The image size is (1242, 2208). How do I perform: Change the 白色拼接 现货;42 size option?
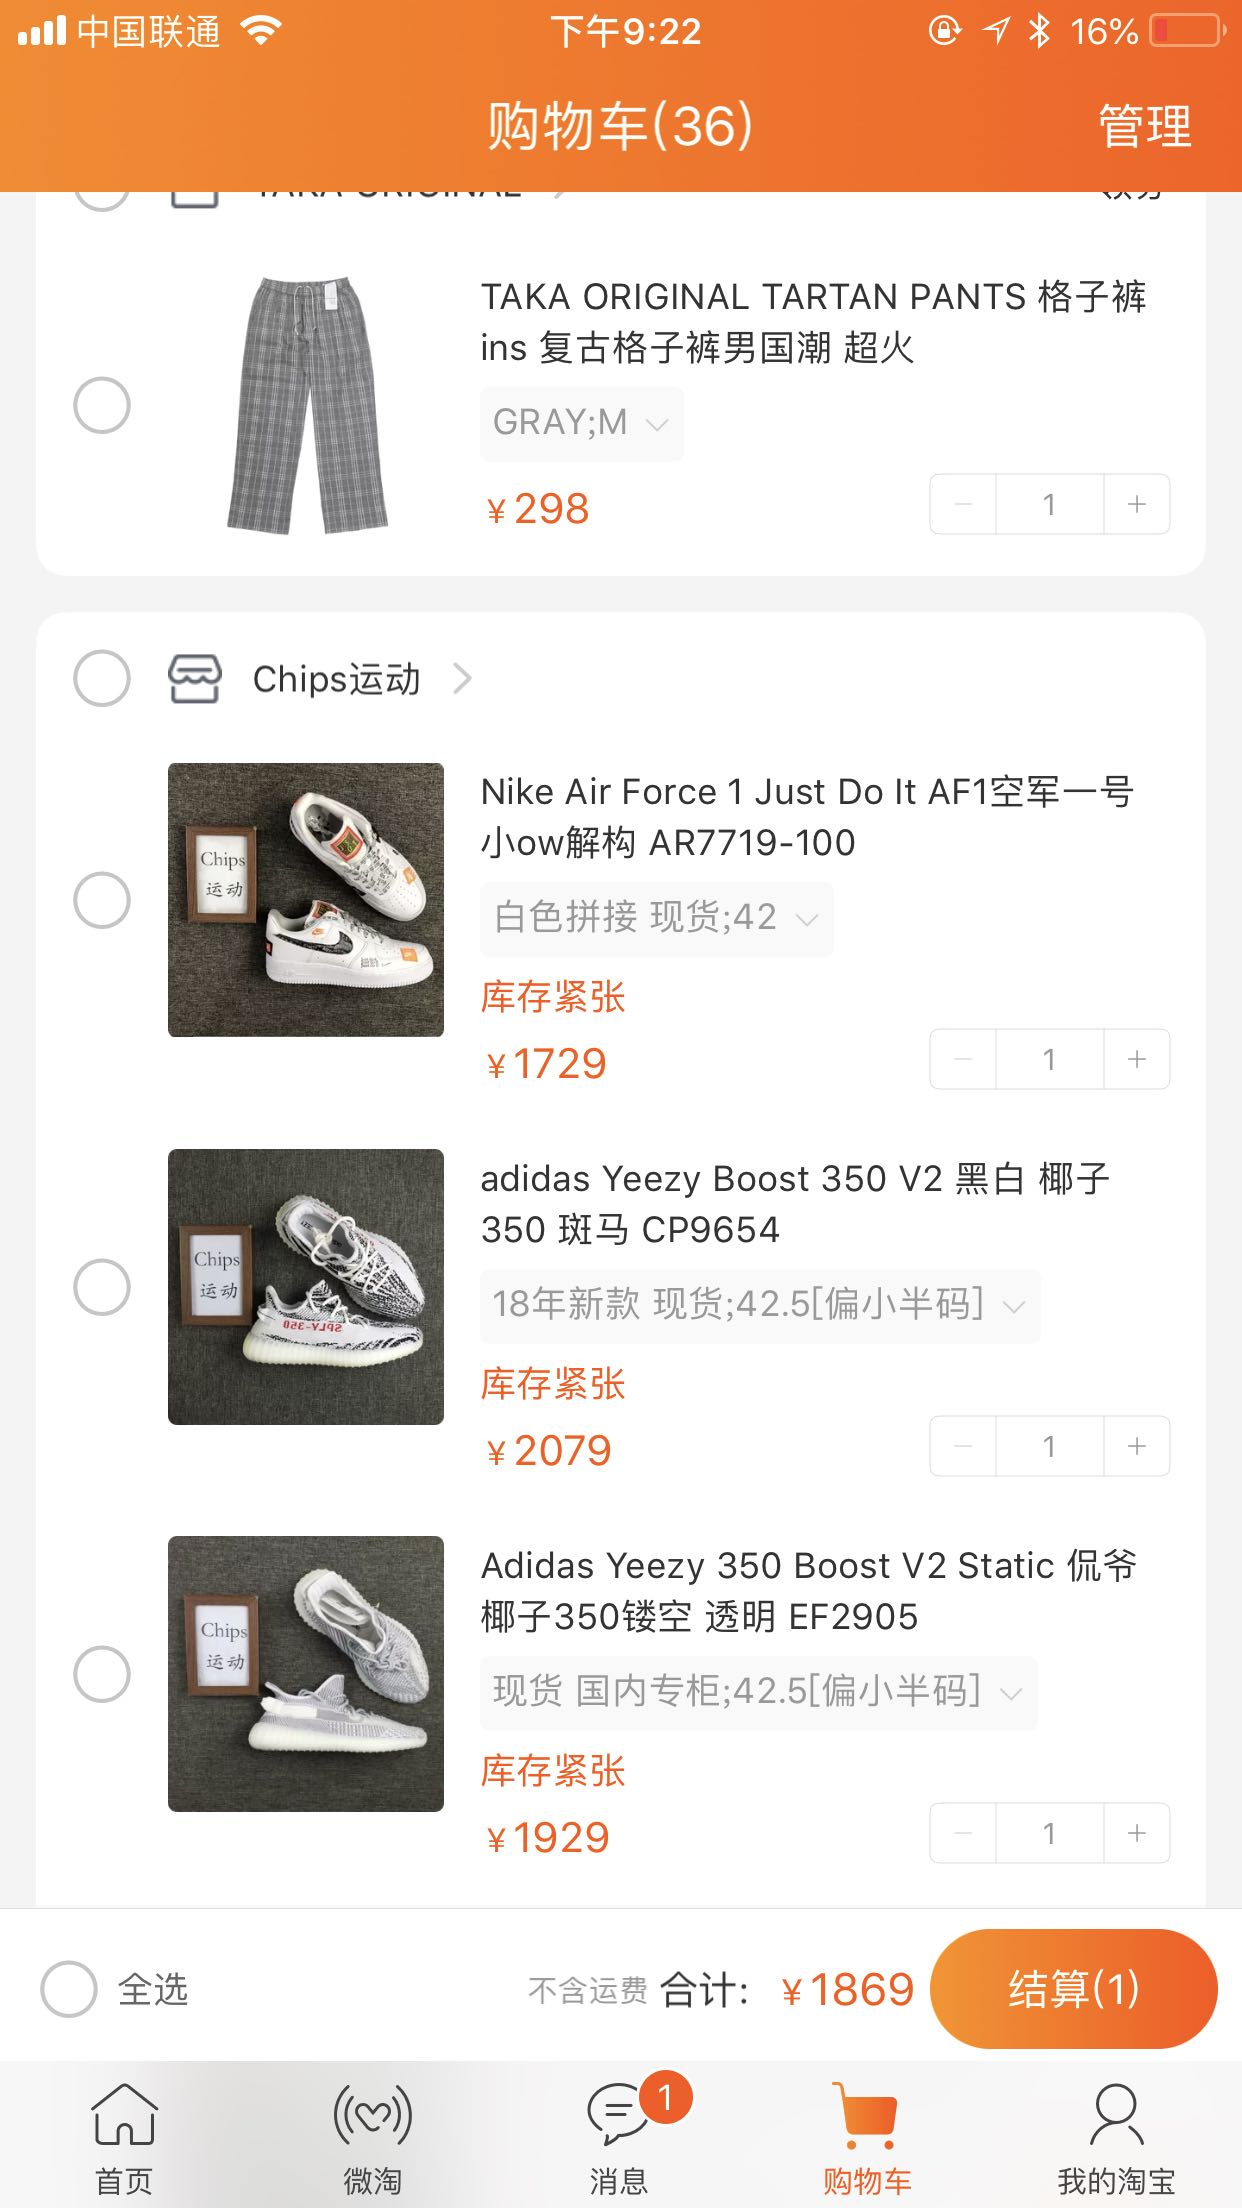[x=656, y=918]
